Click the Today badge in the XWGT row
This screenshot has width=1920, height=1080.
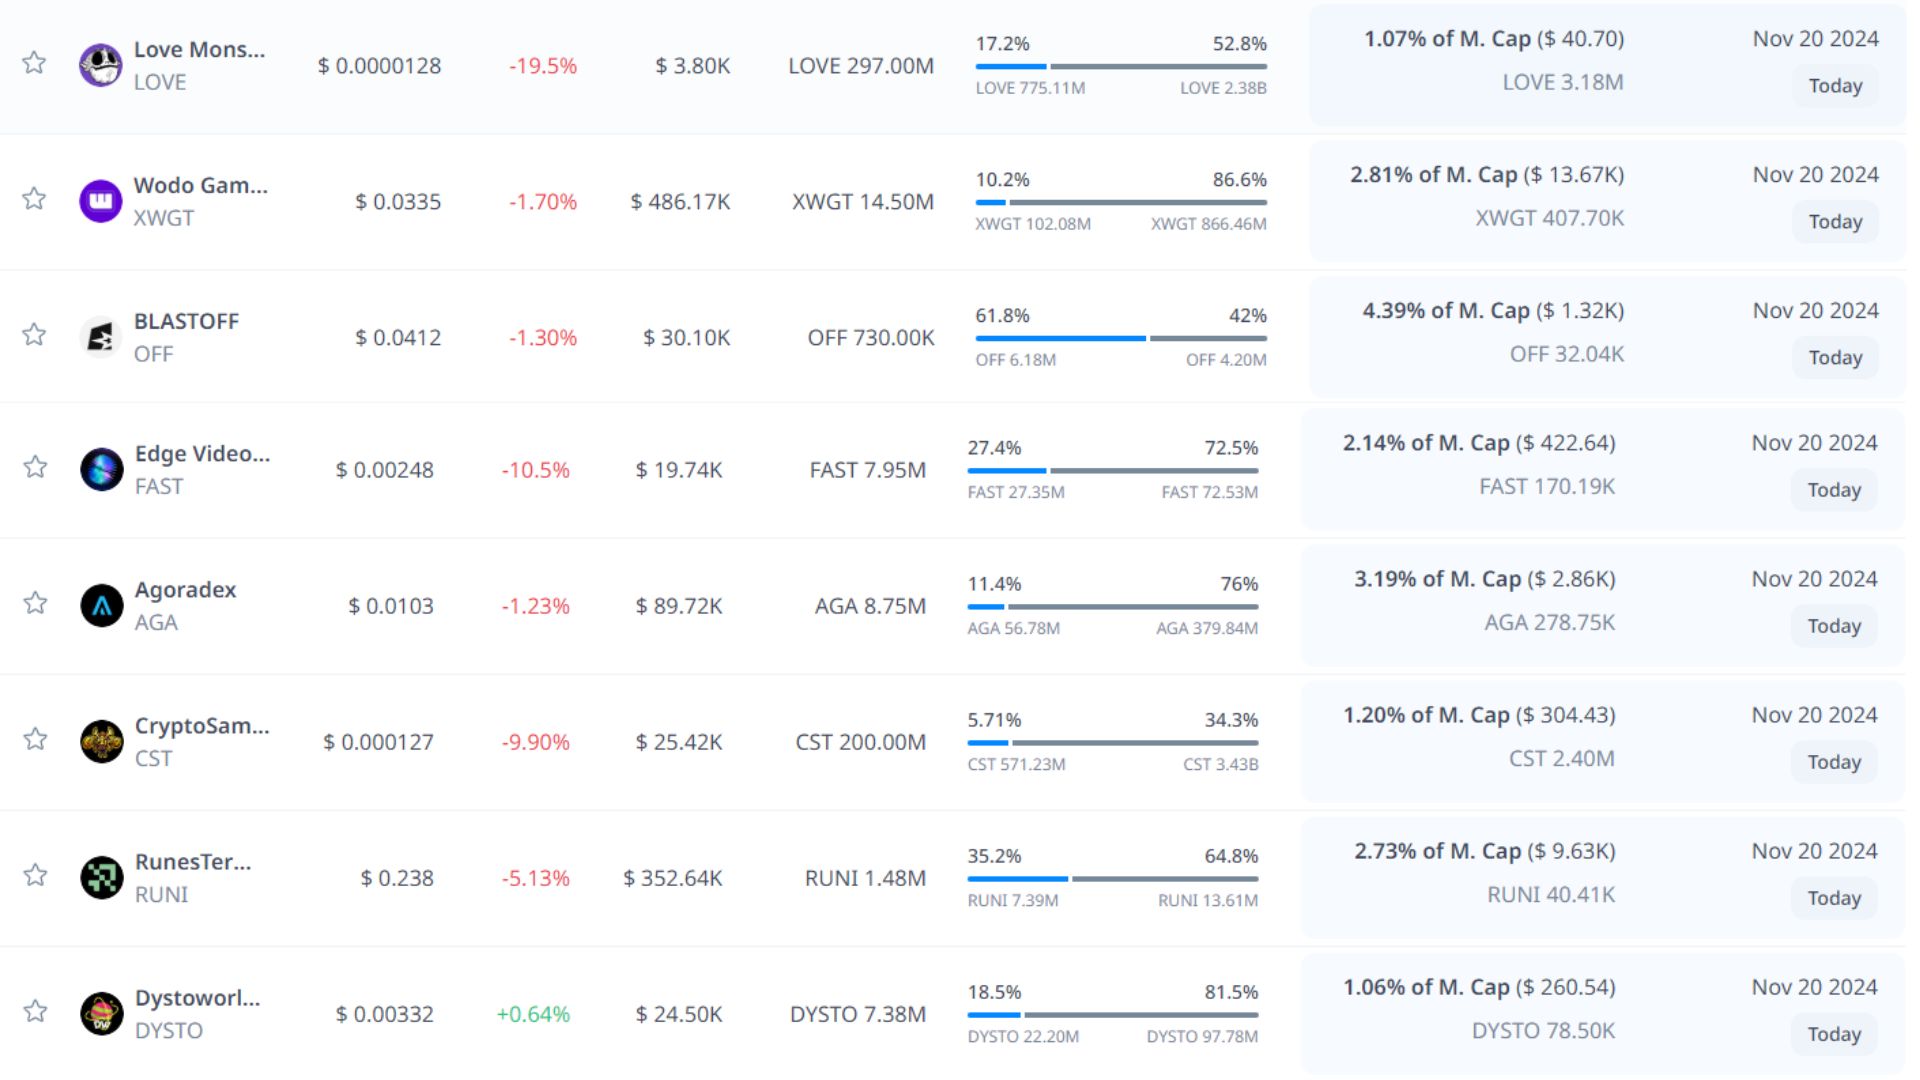[1834, 222]
